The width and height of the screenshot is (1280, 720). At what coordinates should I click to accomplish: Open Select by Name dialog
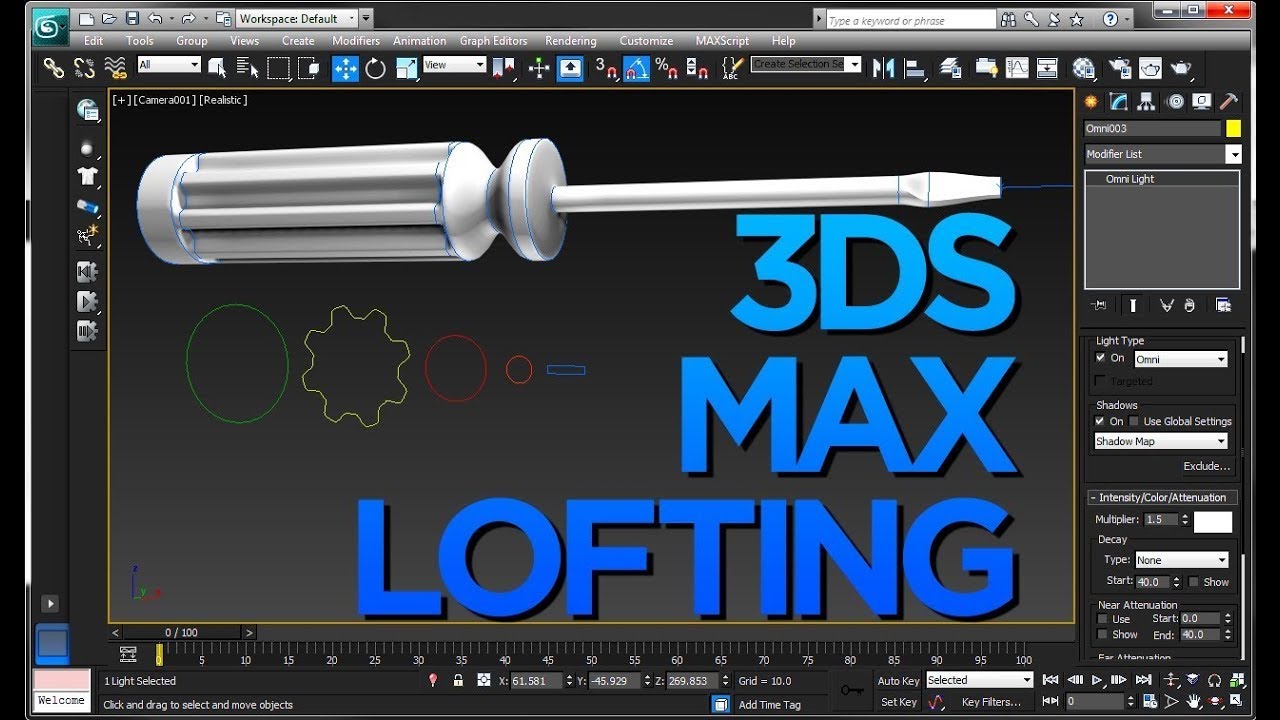tap(247, 68)
